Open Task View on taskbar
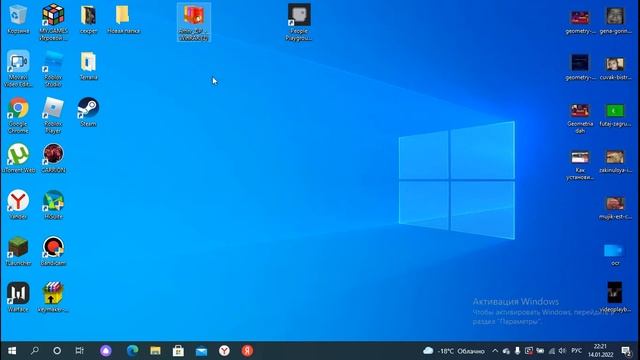This screenshot has height=360, width=640. point(80,351)
